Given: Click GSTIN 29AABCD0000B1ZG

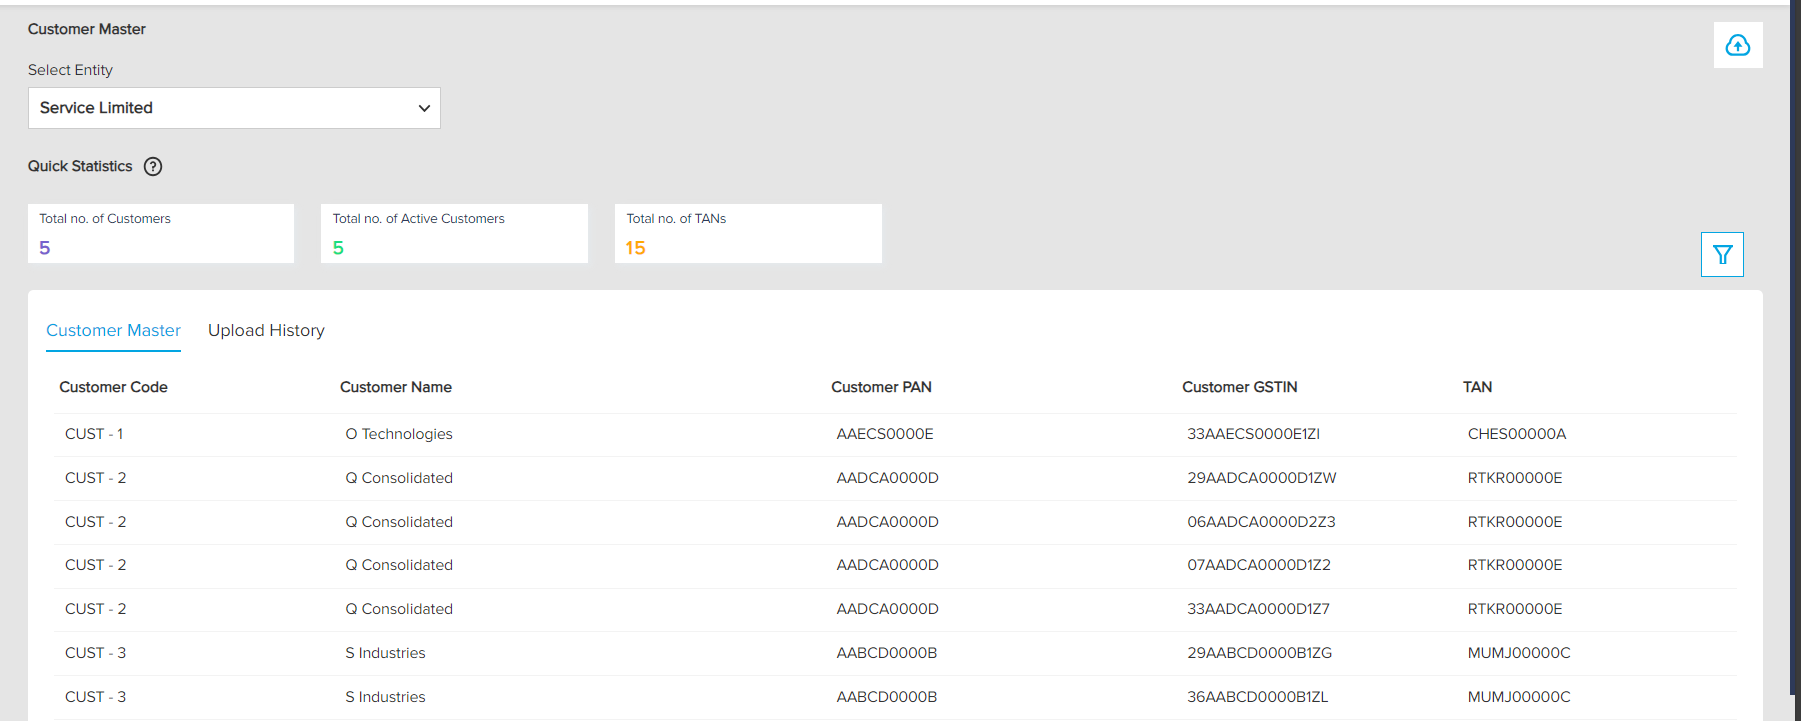Looking at the screenshot, I should 1260,653.
